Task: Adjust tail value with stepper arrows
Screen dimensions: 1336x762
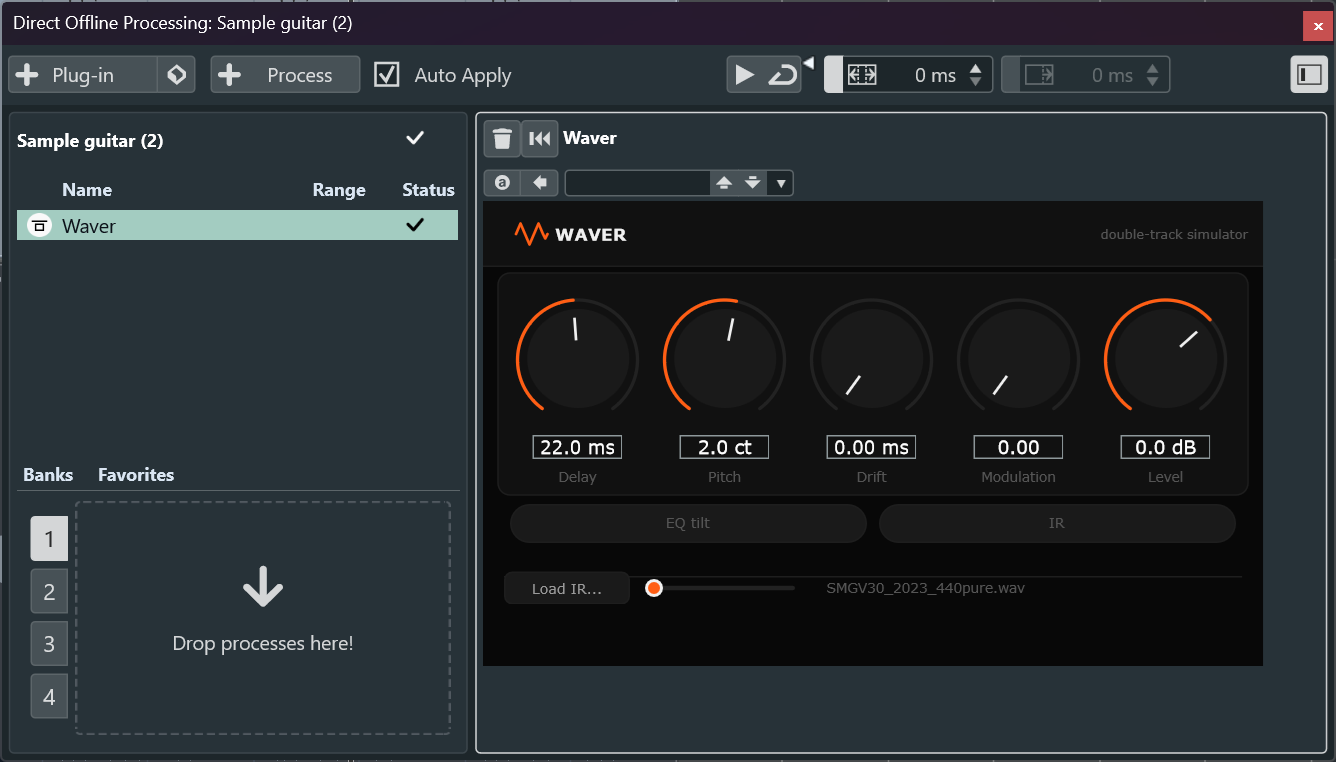Action: pos(1153,75)
